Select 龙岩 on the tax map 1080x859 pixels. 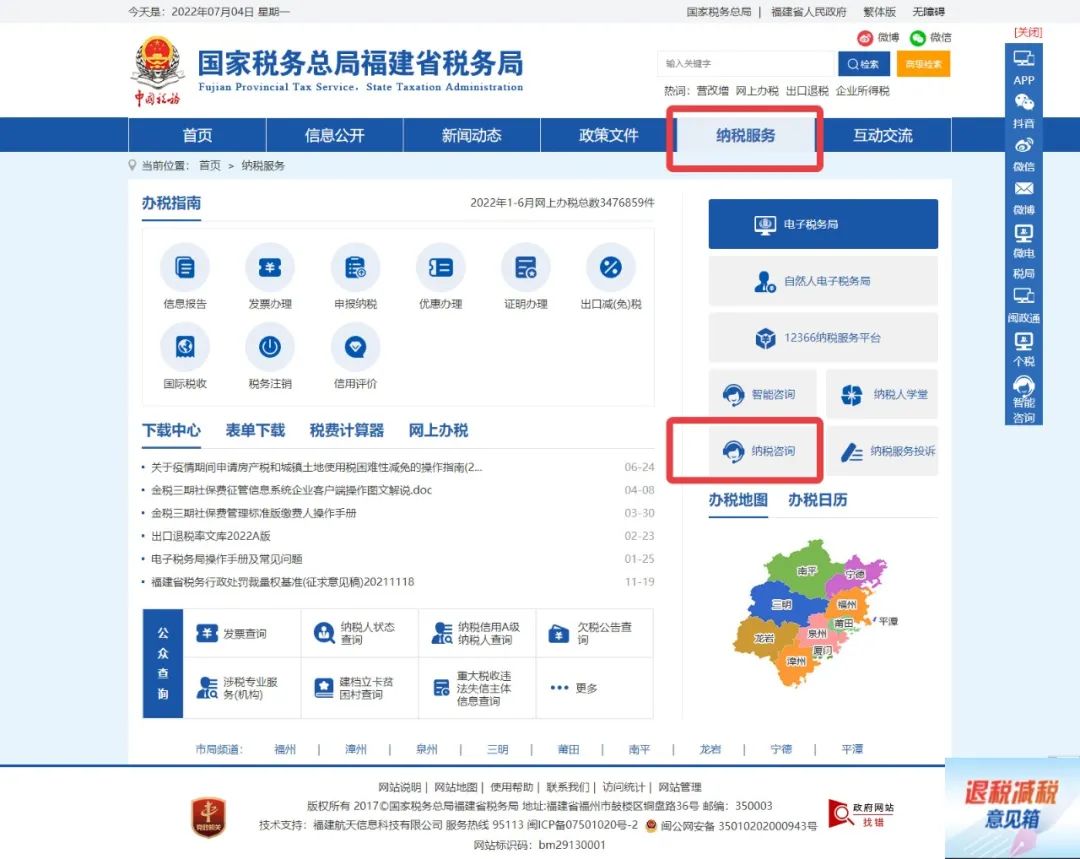(x=764, y=638)
